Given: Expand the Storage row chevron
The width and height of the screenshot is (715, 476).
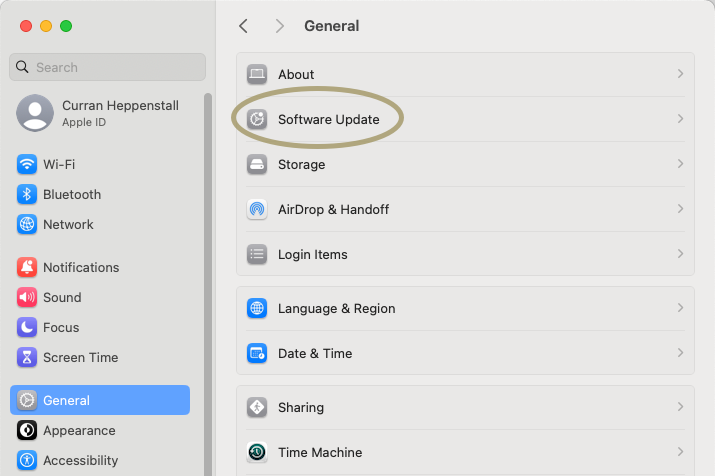Looking at the screenshot, I should [x=680, y=164].
